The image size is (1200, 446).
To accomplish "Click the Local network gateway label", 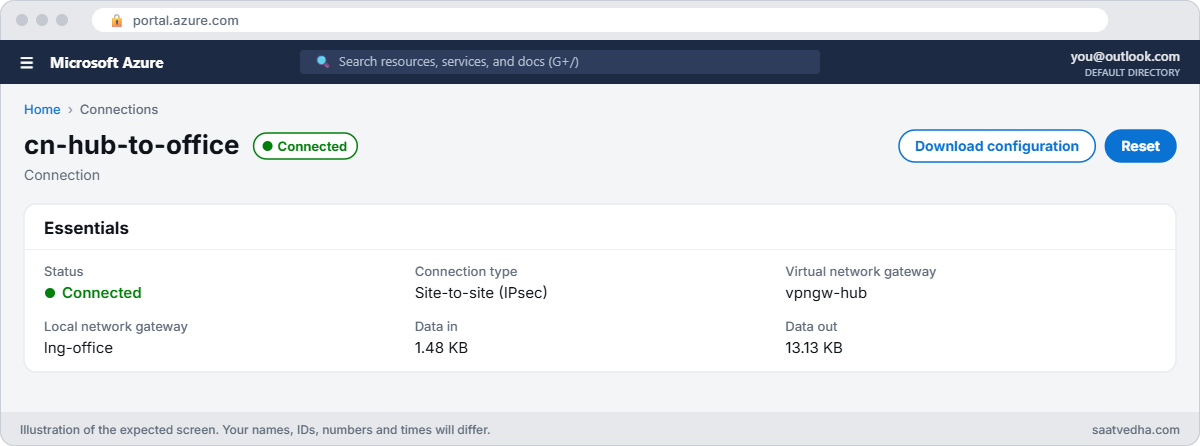I will (116, 326).
